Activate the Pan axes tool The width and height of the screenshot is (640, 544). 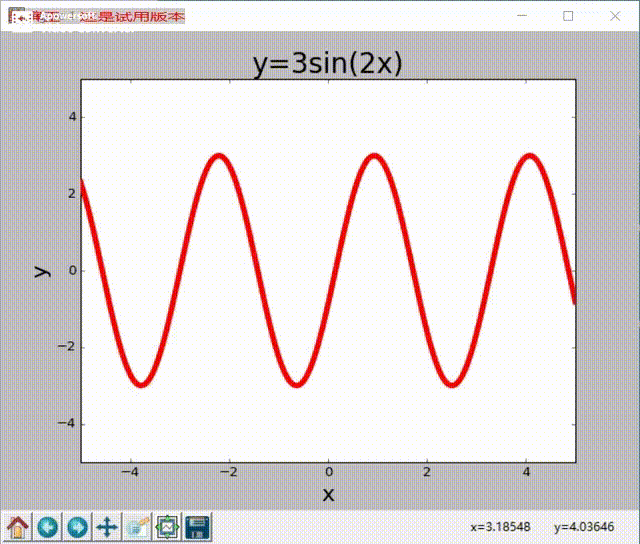(107, 526)
